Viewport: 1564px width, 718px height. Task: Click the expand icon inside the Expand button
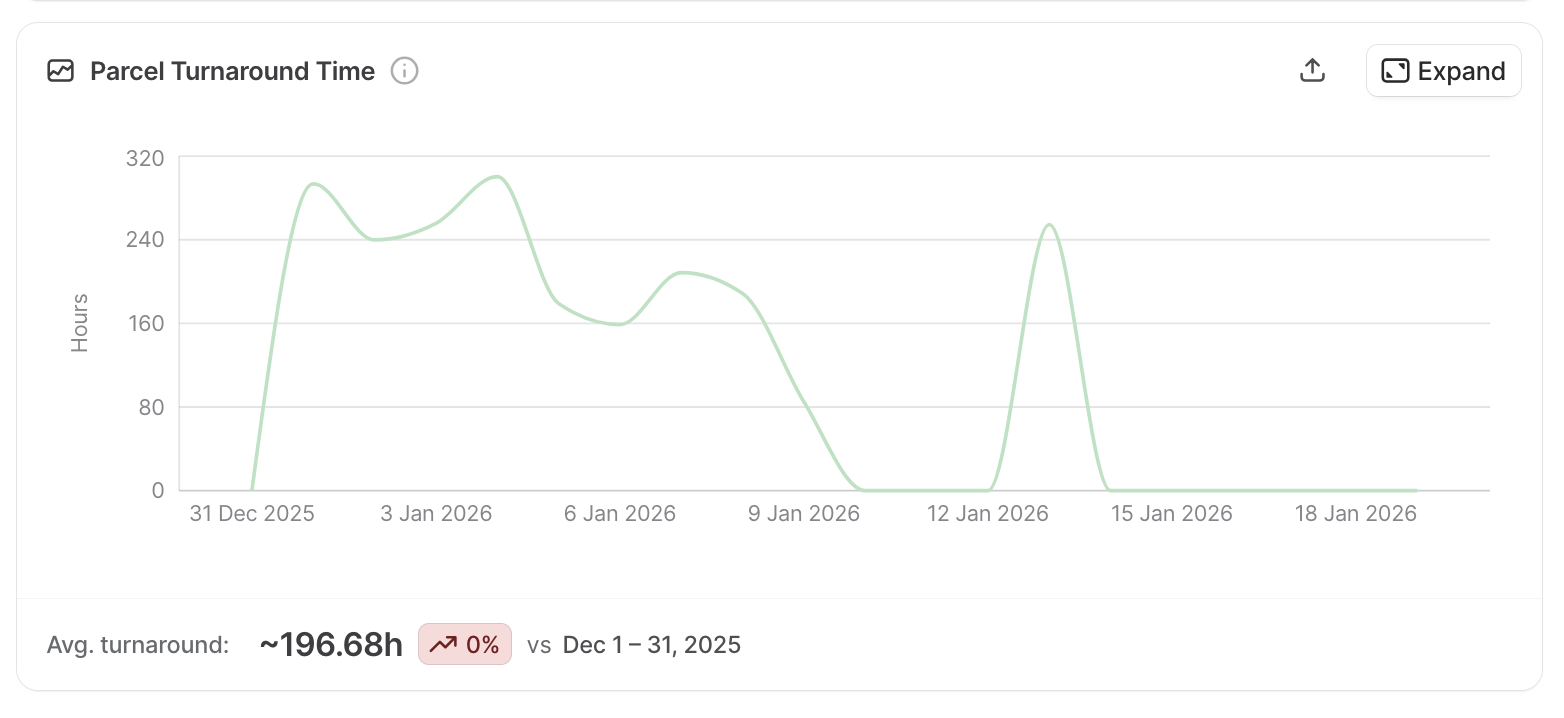point(1395,71)
